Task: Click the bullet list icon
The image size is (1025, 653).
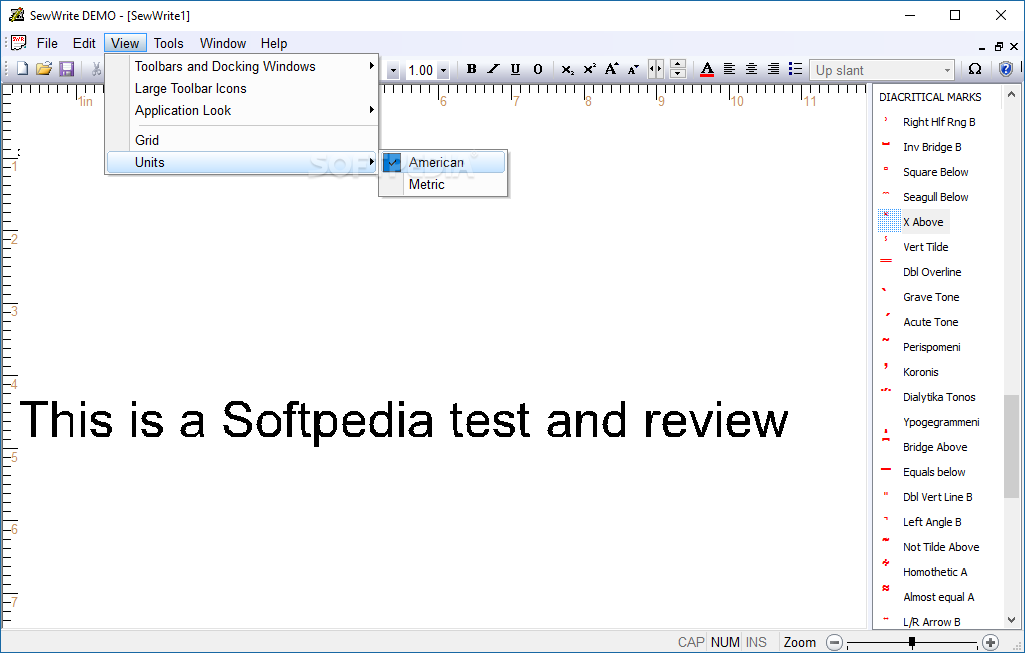Action: (x=796, y=69)
